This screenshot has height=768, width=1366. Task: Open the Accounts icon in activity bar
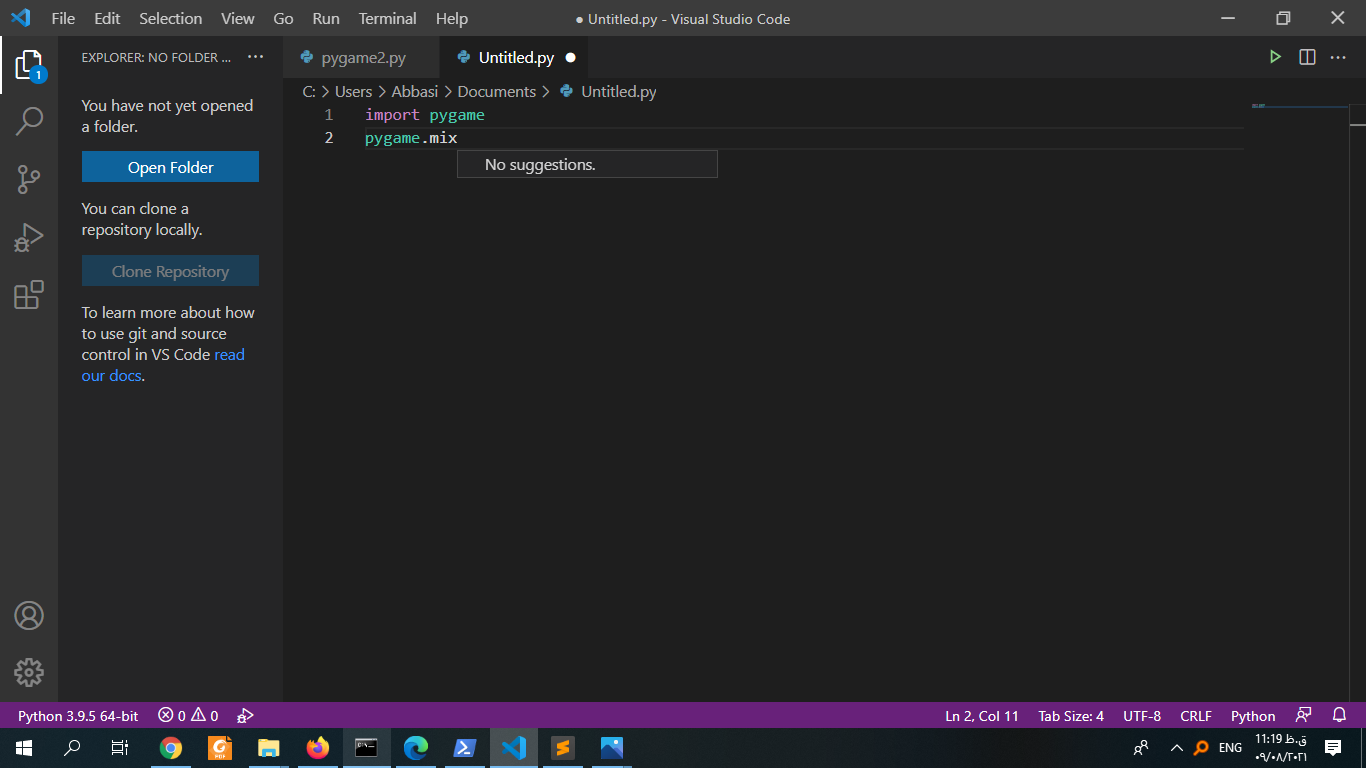point(29,615)
